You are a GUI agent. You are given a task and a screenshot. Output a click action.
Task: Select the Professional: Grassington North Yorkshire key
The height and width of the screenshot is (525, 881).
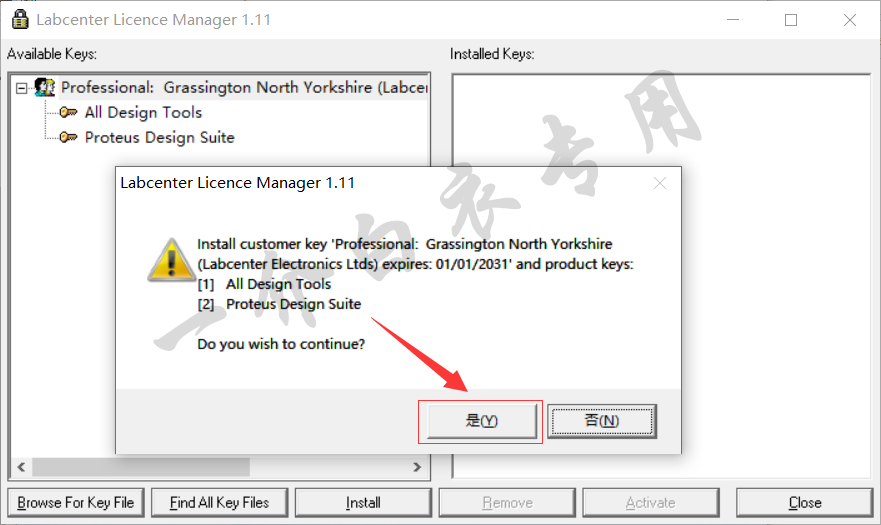click(244, 88)
